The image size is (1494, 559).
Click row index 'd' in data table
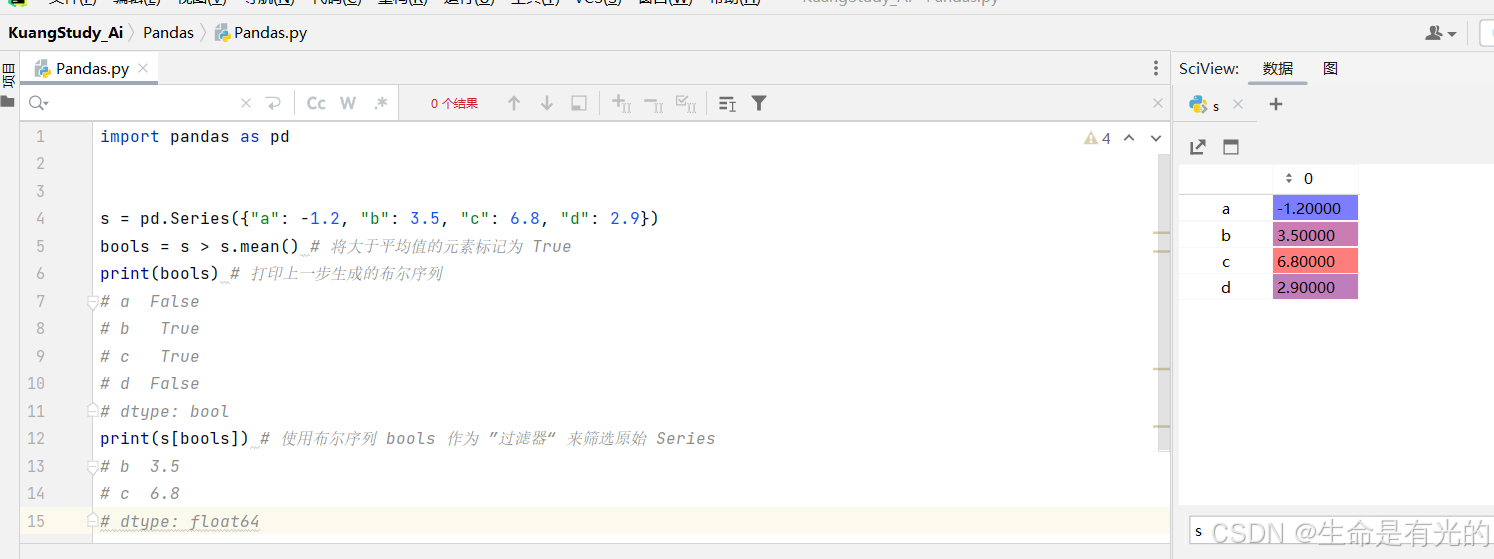[x=1226, y=288]
